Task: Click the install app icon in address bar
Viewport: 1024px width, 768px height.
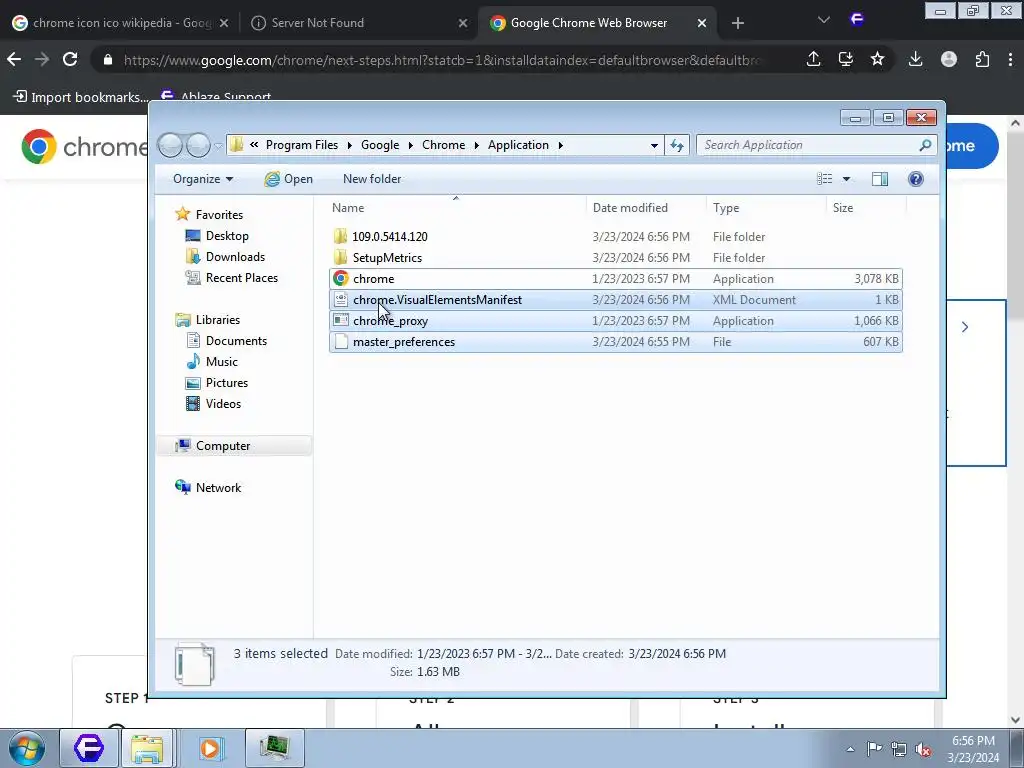Action: 845,59
